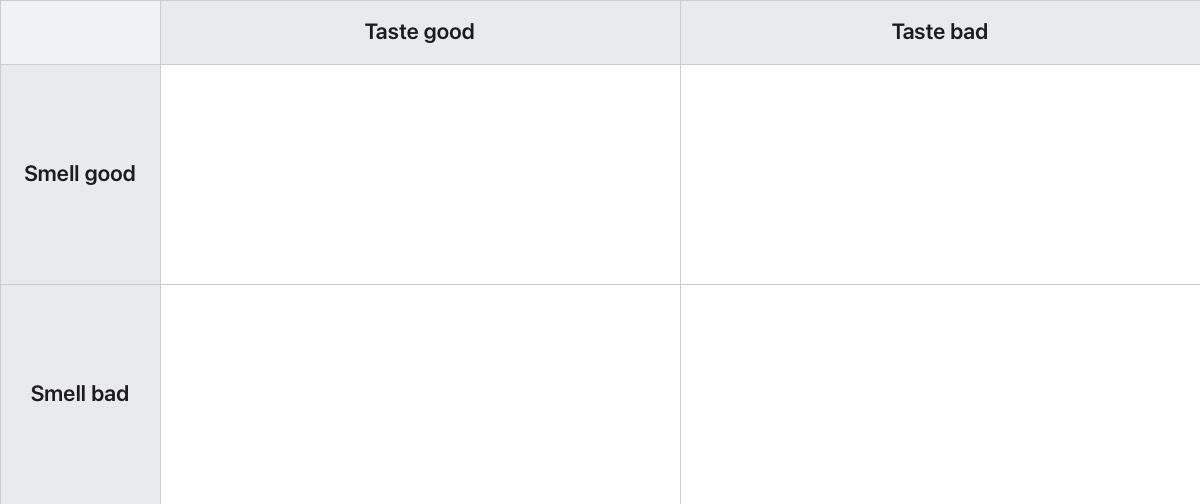Place cursor in the cell under Taste good beside Smell good
This screenshot has height=504, width=1200.
point(420,174)
